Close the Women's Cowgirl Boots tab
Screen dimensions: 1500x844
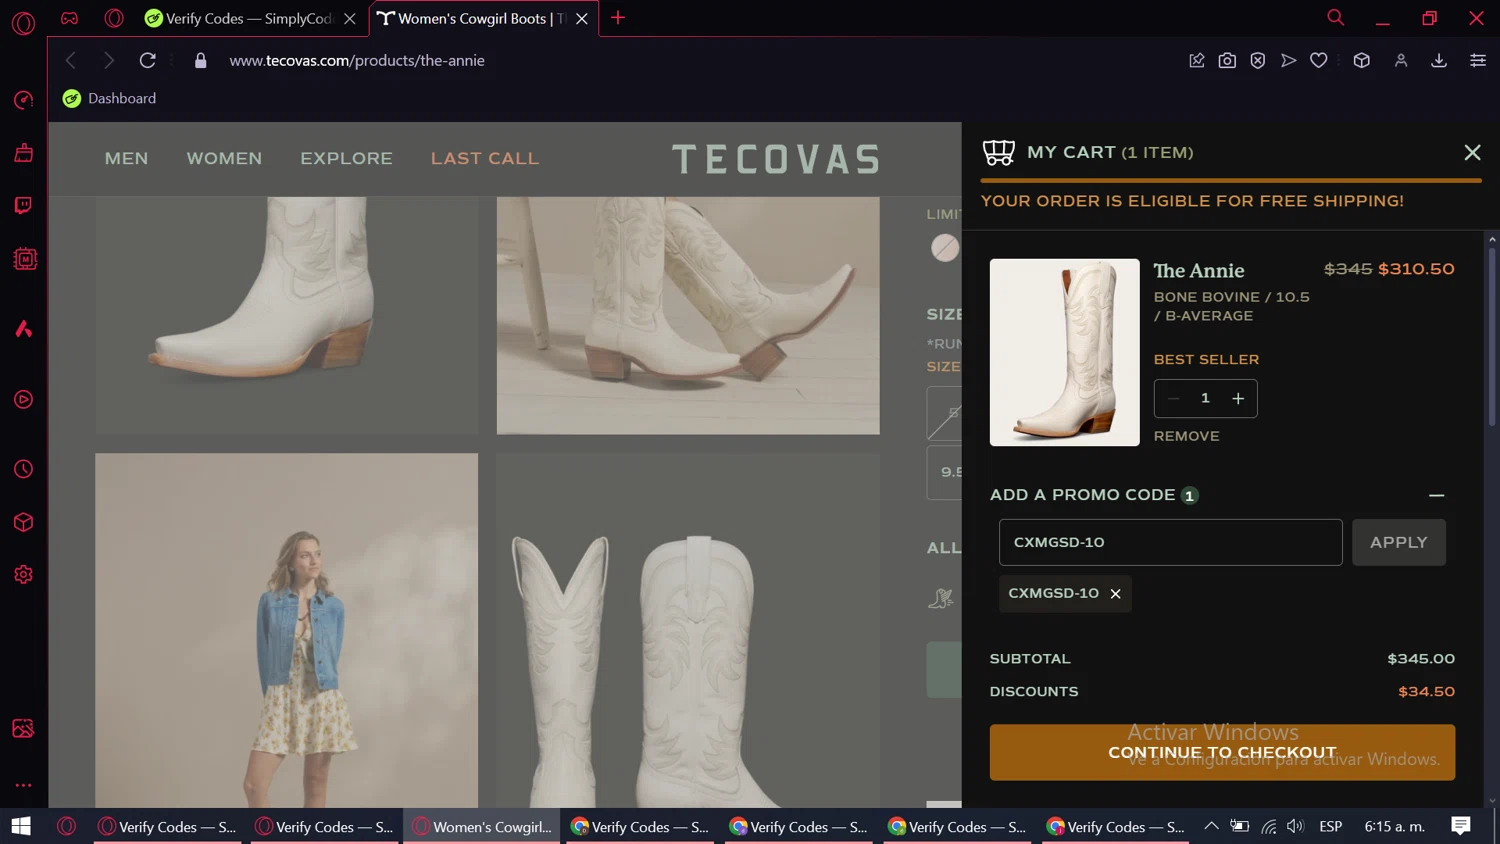coord(582,18)
